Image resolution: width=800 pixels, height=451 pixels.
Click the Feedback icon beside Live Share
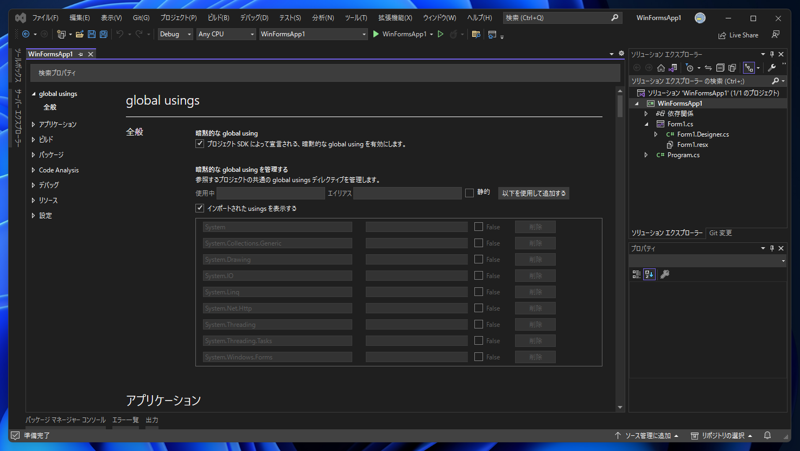(776, 34)
